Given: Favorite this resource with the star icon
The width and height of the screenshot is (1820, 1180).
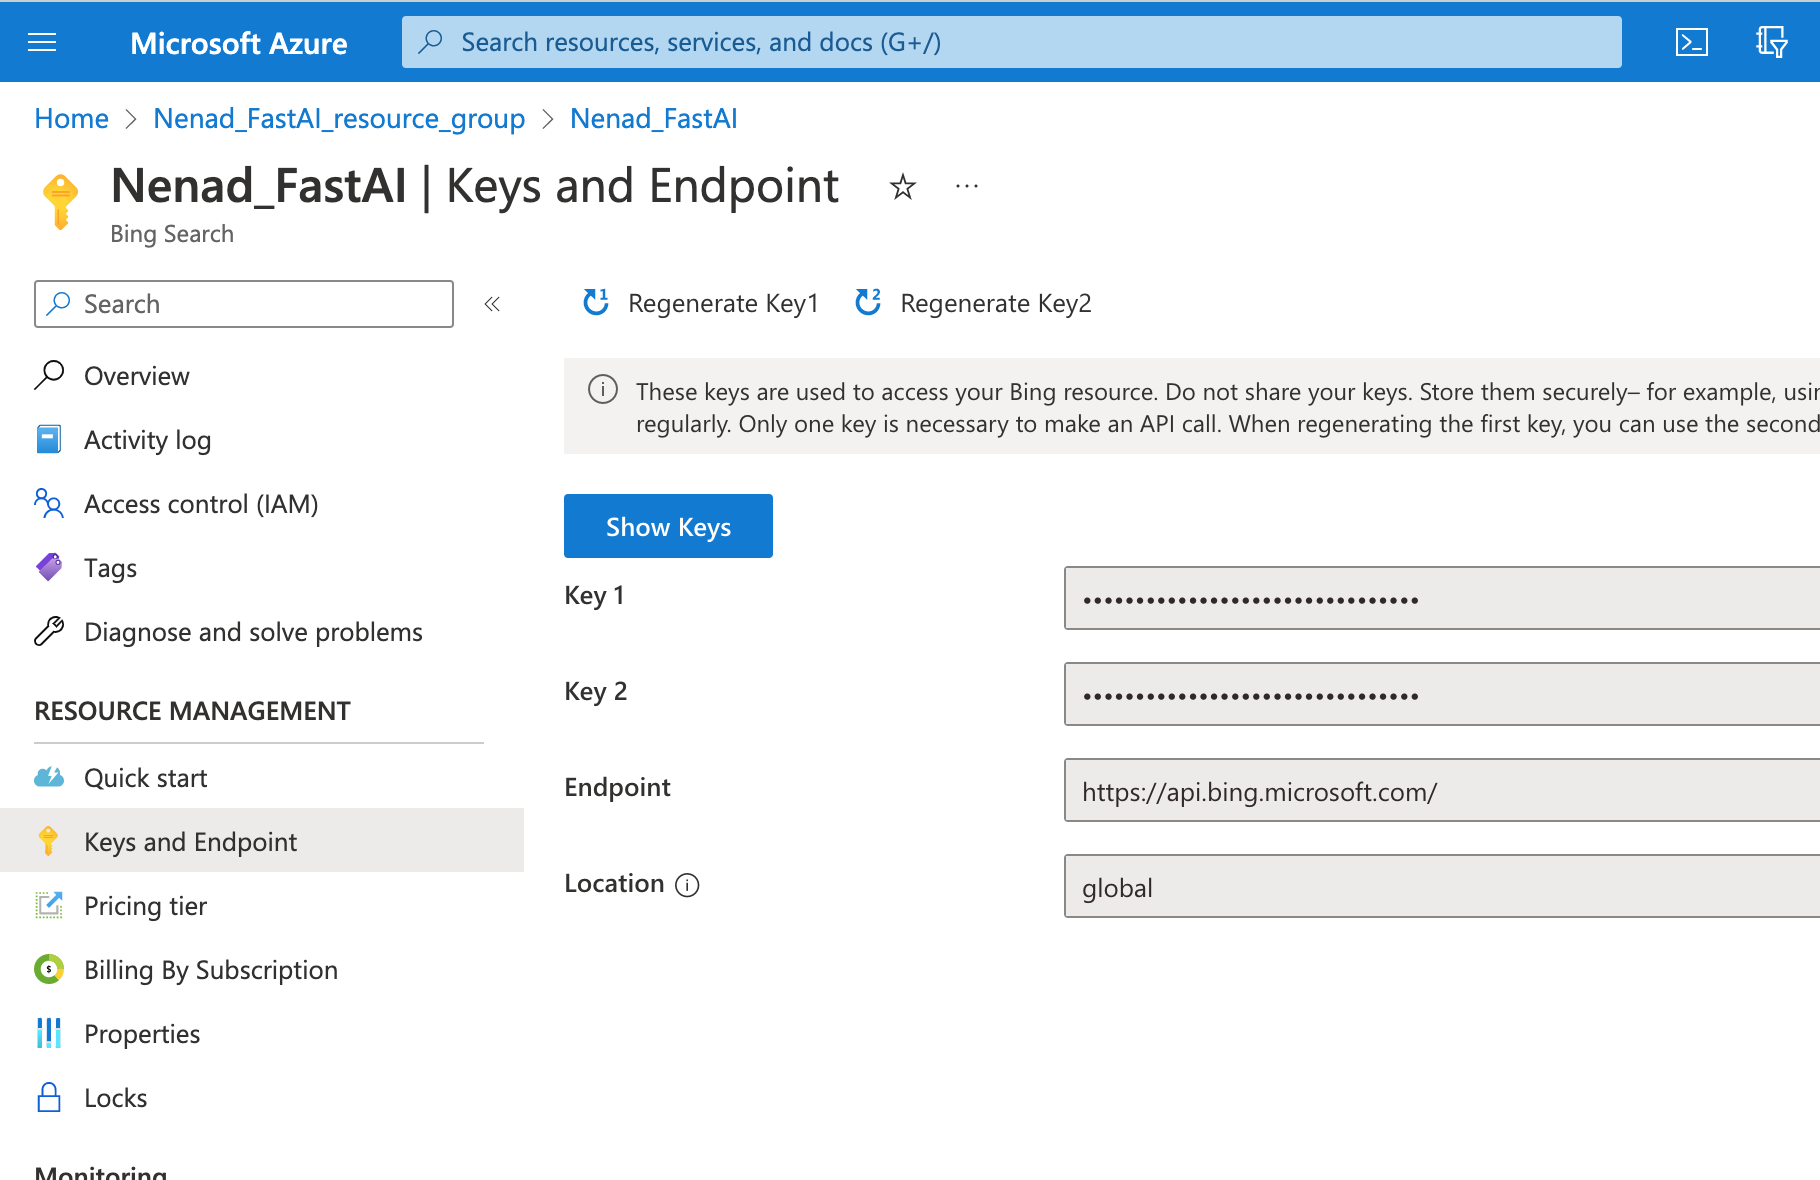Looking at the screenshot, I should point(902,187).
